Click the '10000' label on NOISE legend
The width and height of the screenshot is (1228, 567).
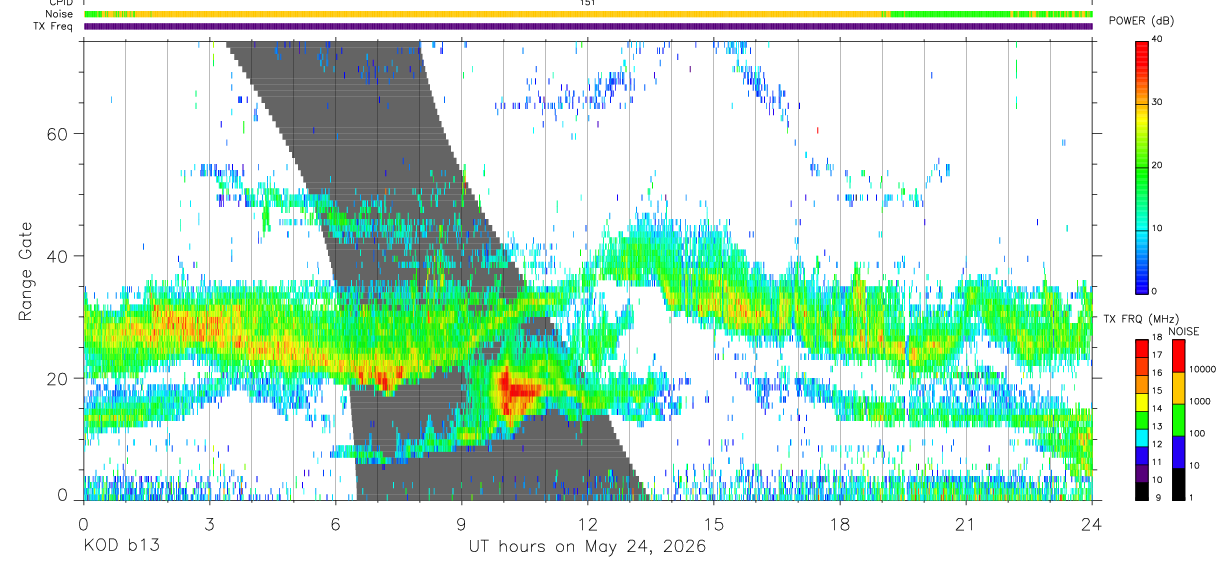tap(1204, 369)
